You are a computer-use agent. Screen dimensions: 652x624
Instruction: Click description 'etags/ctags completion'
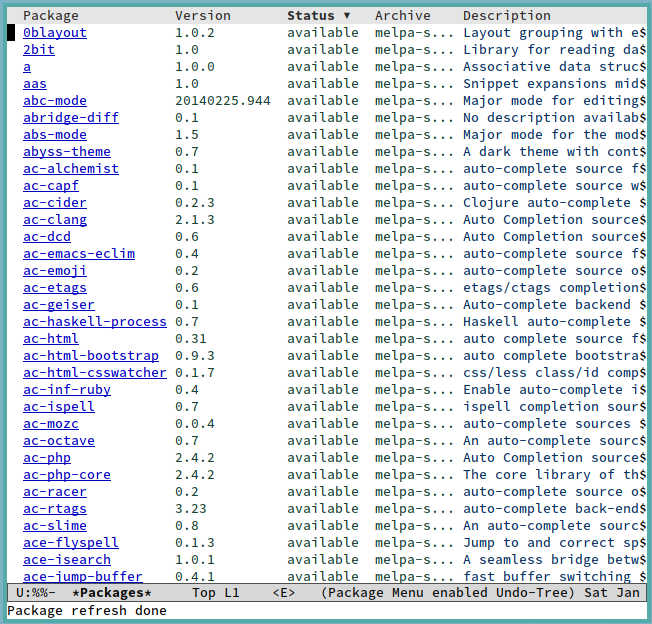[551, 288]
